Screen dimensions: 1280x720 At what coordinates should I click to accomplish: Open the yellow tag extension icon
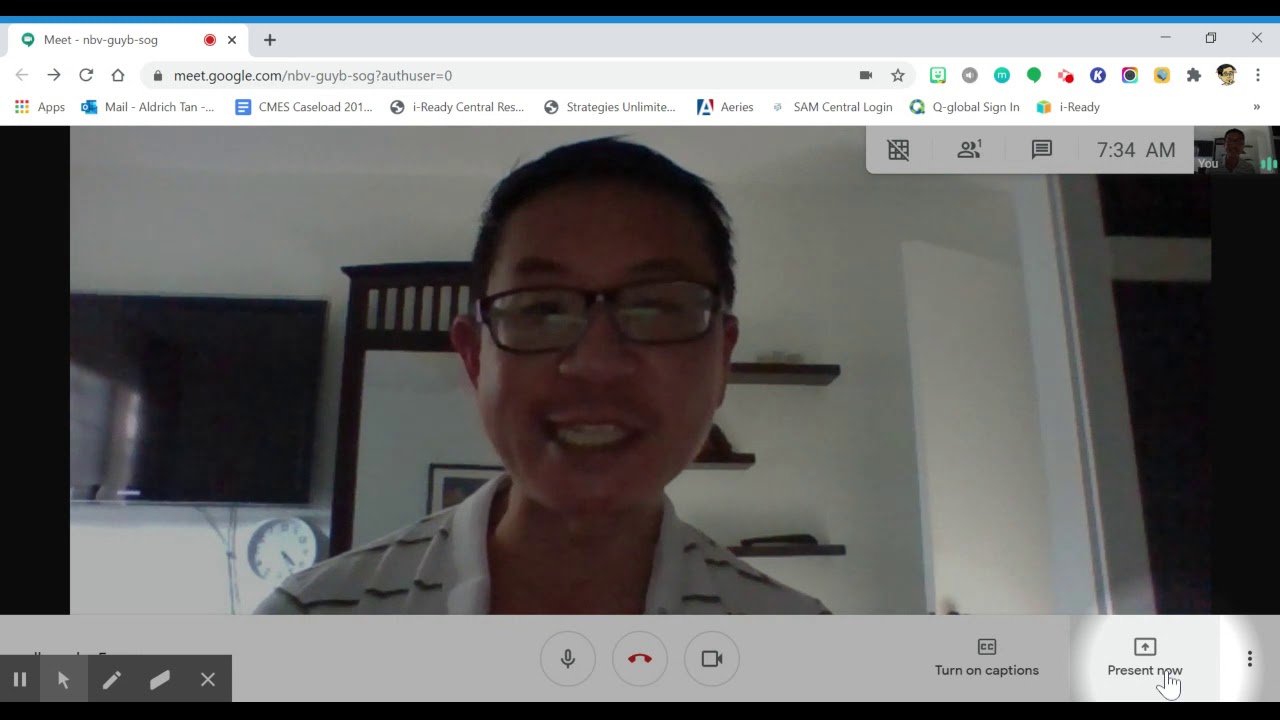[x=1162, y=75]
